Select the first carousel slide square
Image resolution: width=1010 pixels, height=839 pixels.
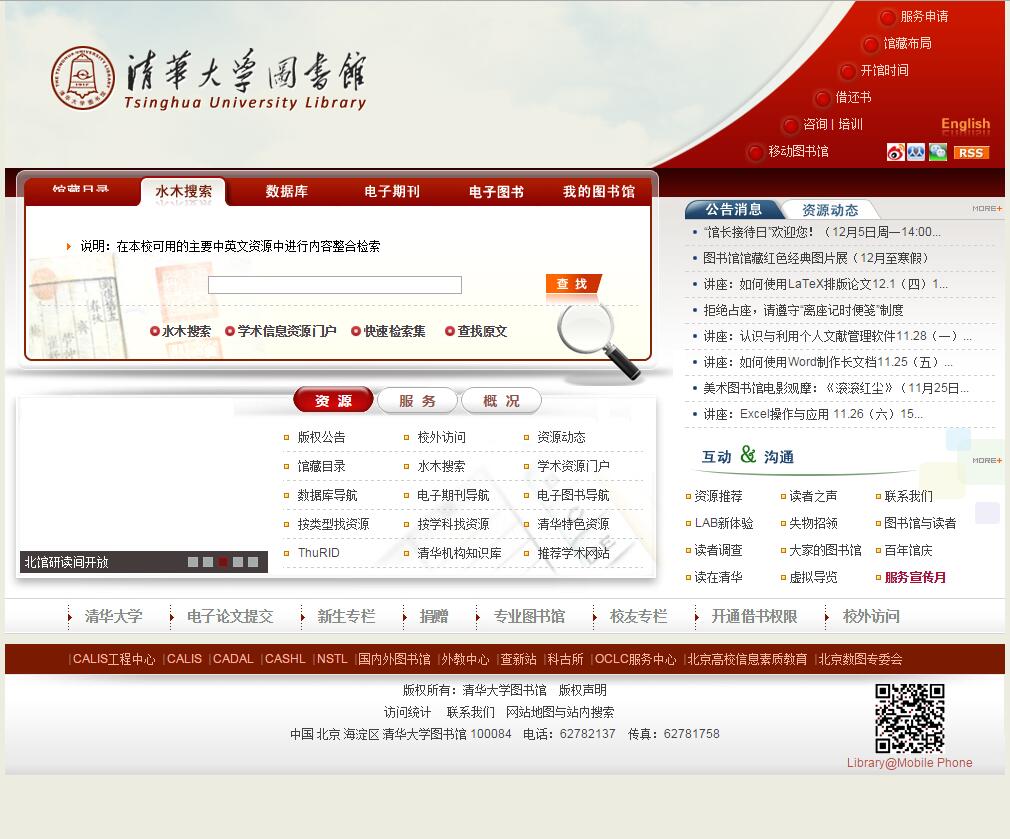[x=193, y=562]
